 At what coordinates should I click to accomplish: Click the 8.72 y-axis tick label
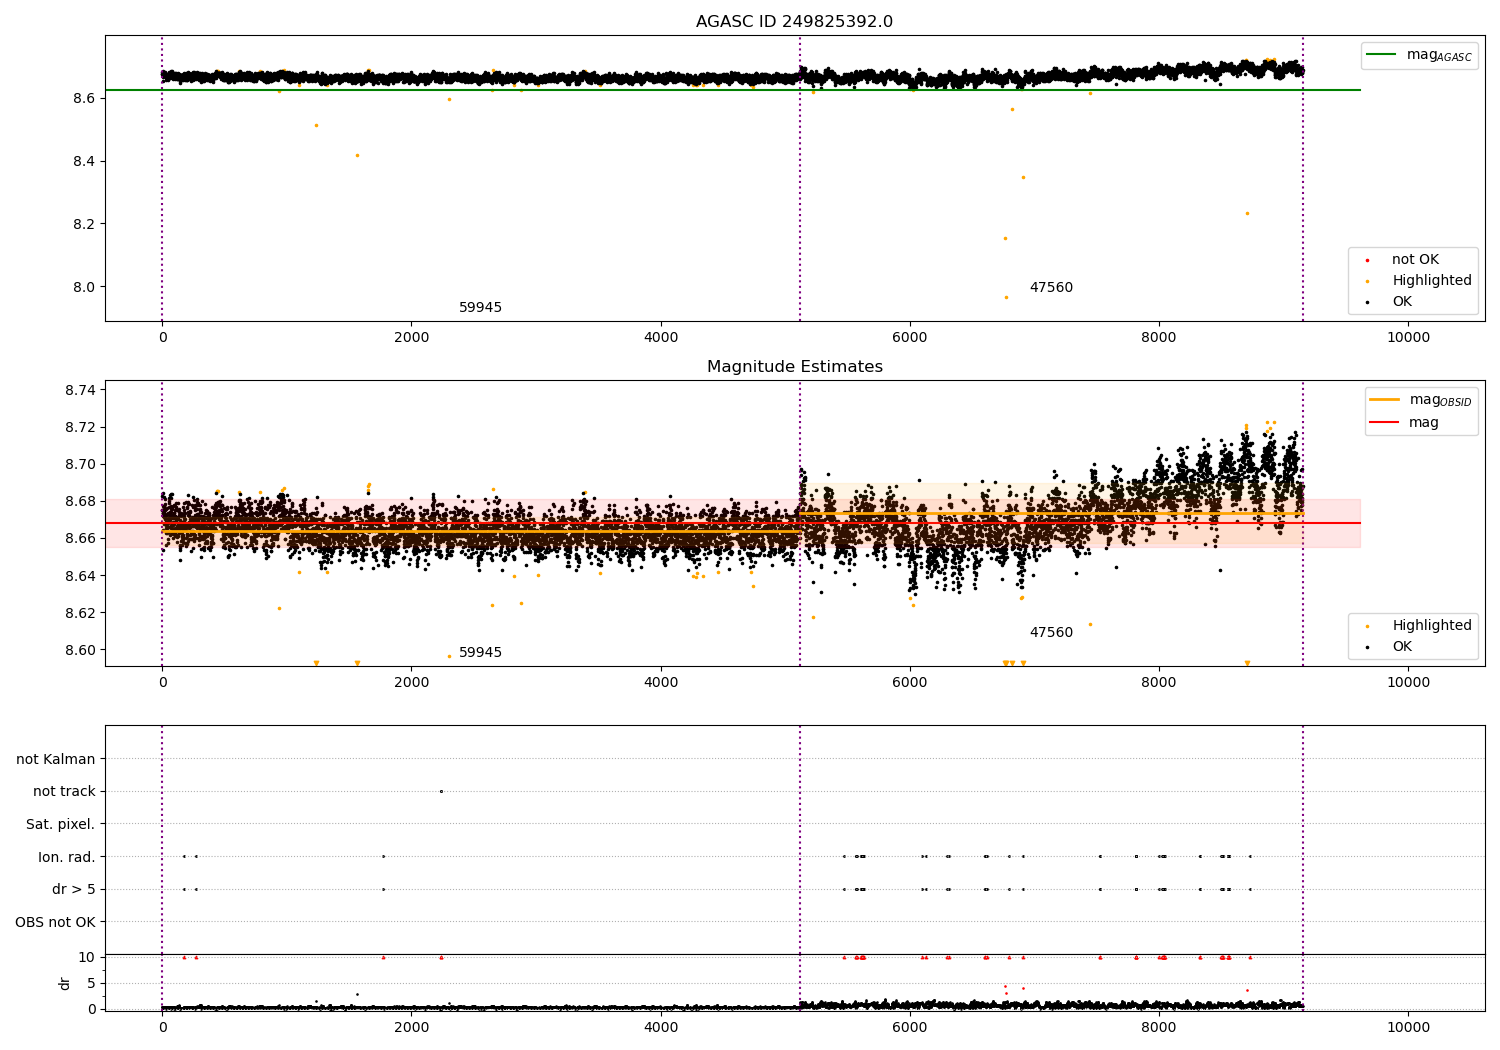click(80, 427)
